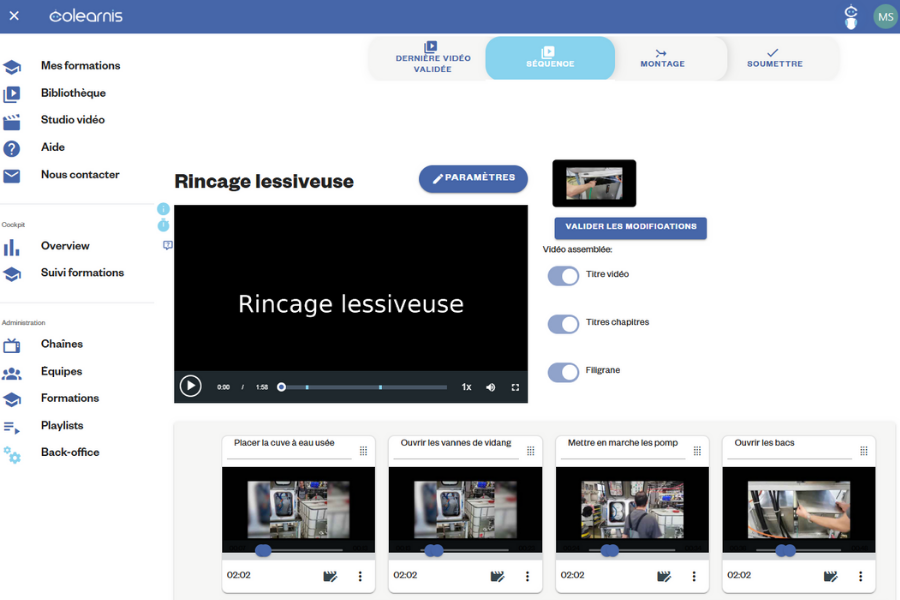Switch to Séquence tab
This screenshot has height=600, width=900.
click(x=550, y=58)
